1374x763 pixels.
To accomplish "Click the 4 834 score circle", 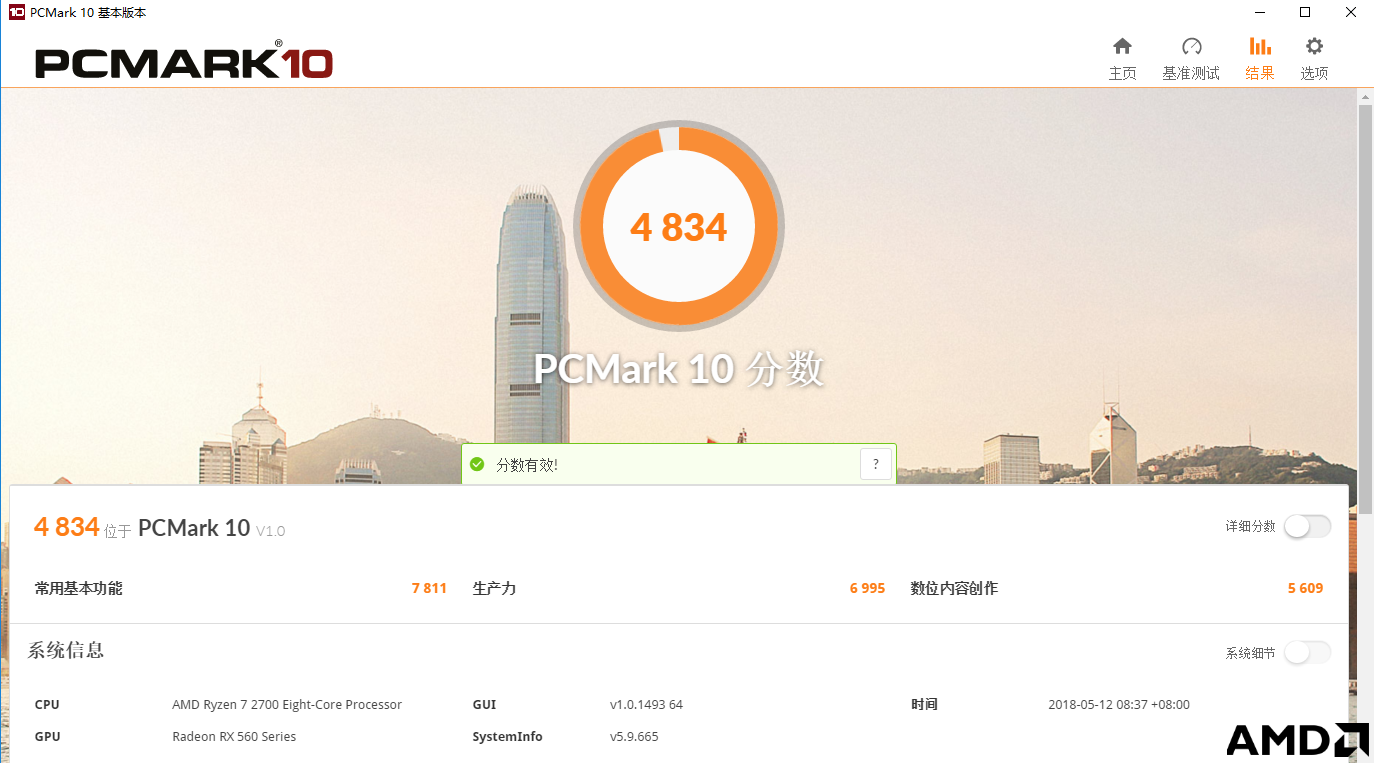I will [x=679, y=227].
